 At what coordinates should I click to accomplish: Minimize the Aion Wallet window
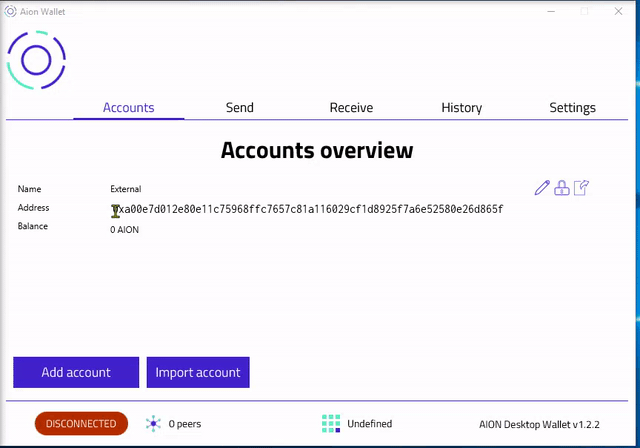(551, 11)
